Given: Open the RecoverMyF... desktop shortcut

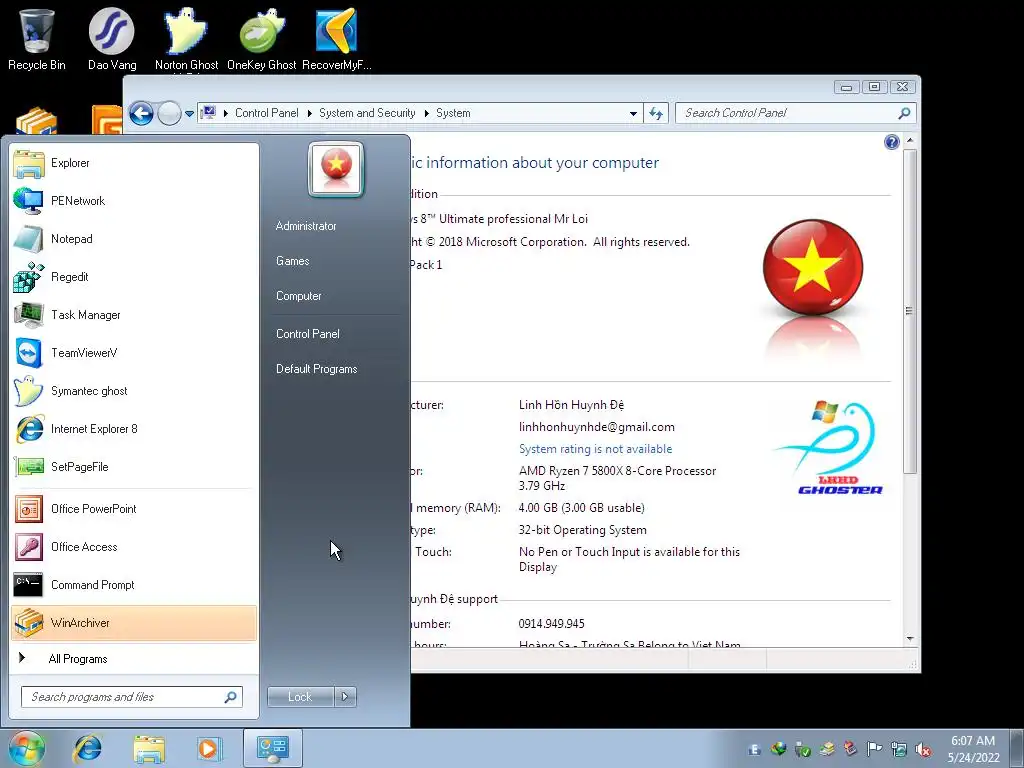Looking at the screenshot, I should [336, 39].
